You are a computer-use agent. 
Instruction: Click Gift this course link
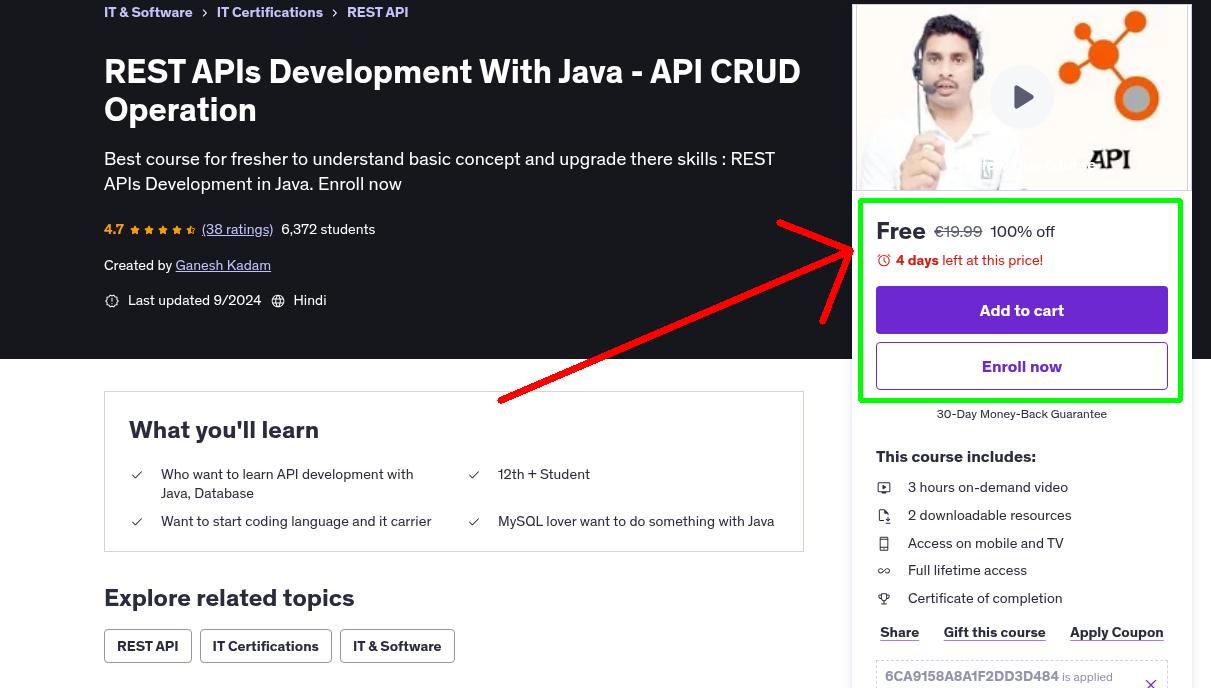tap(994, 632)
